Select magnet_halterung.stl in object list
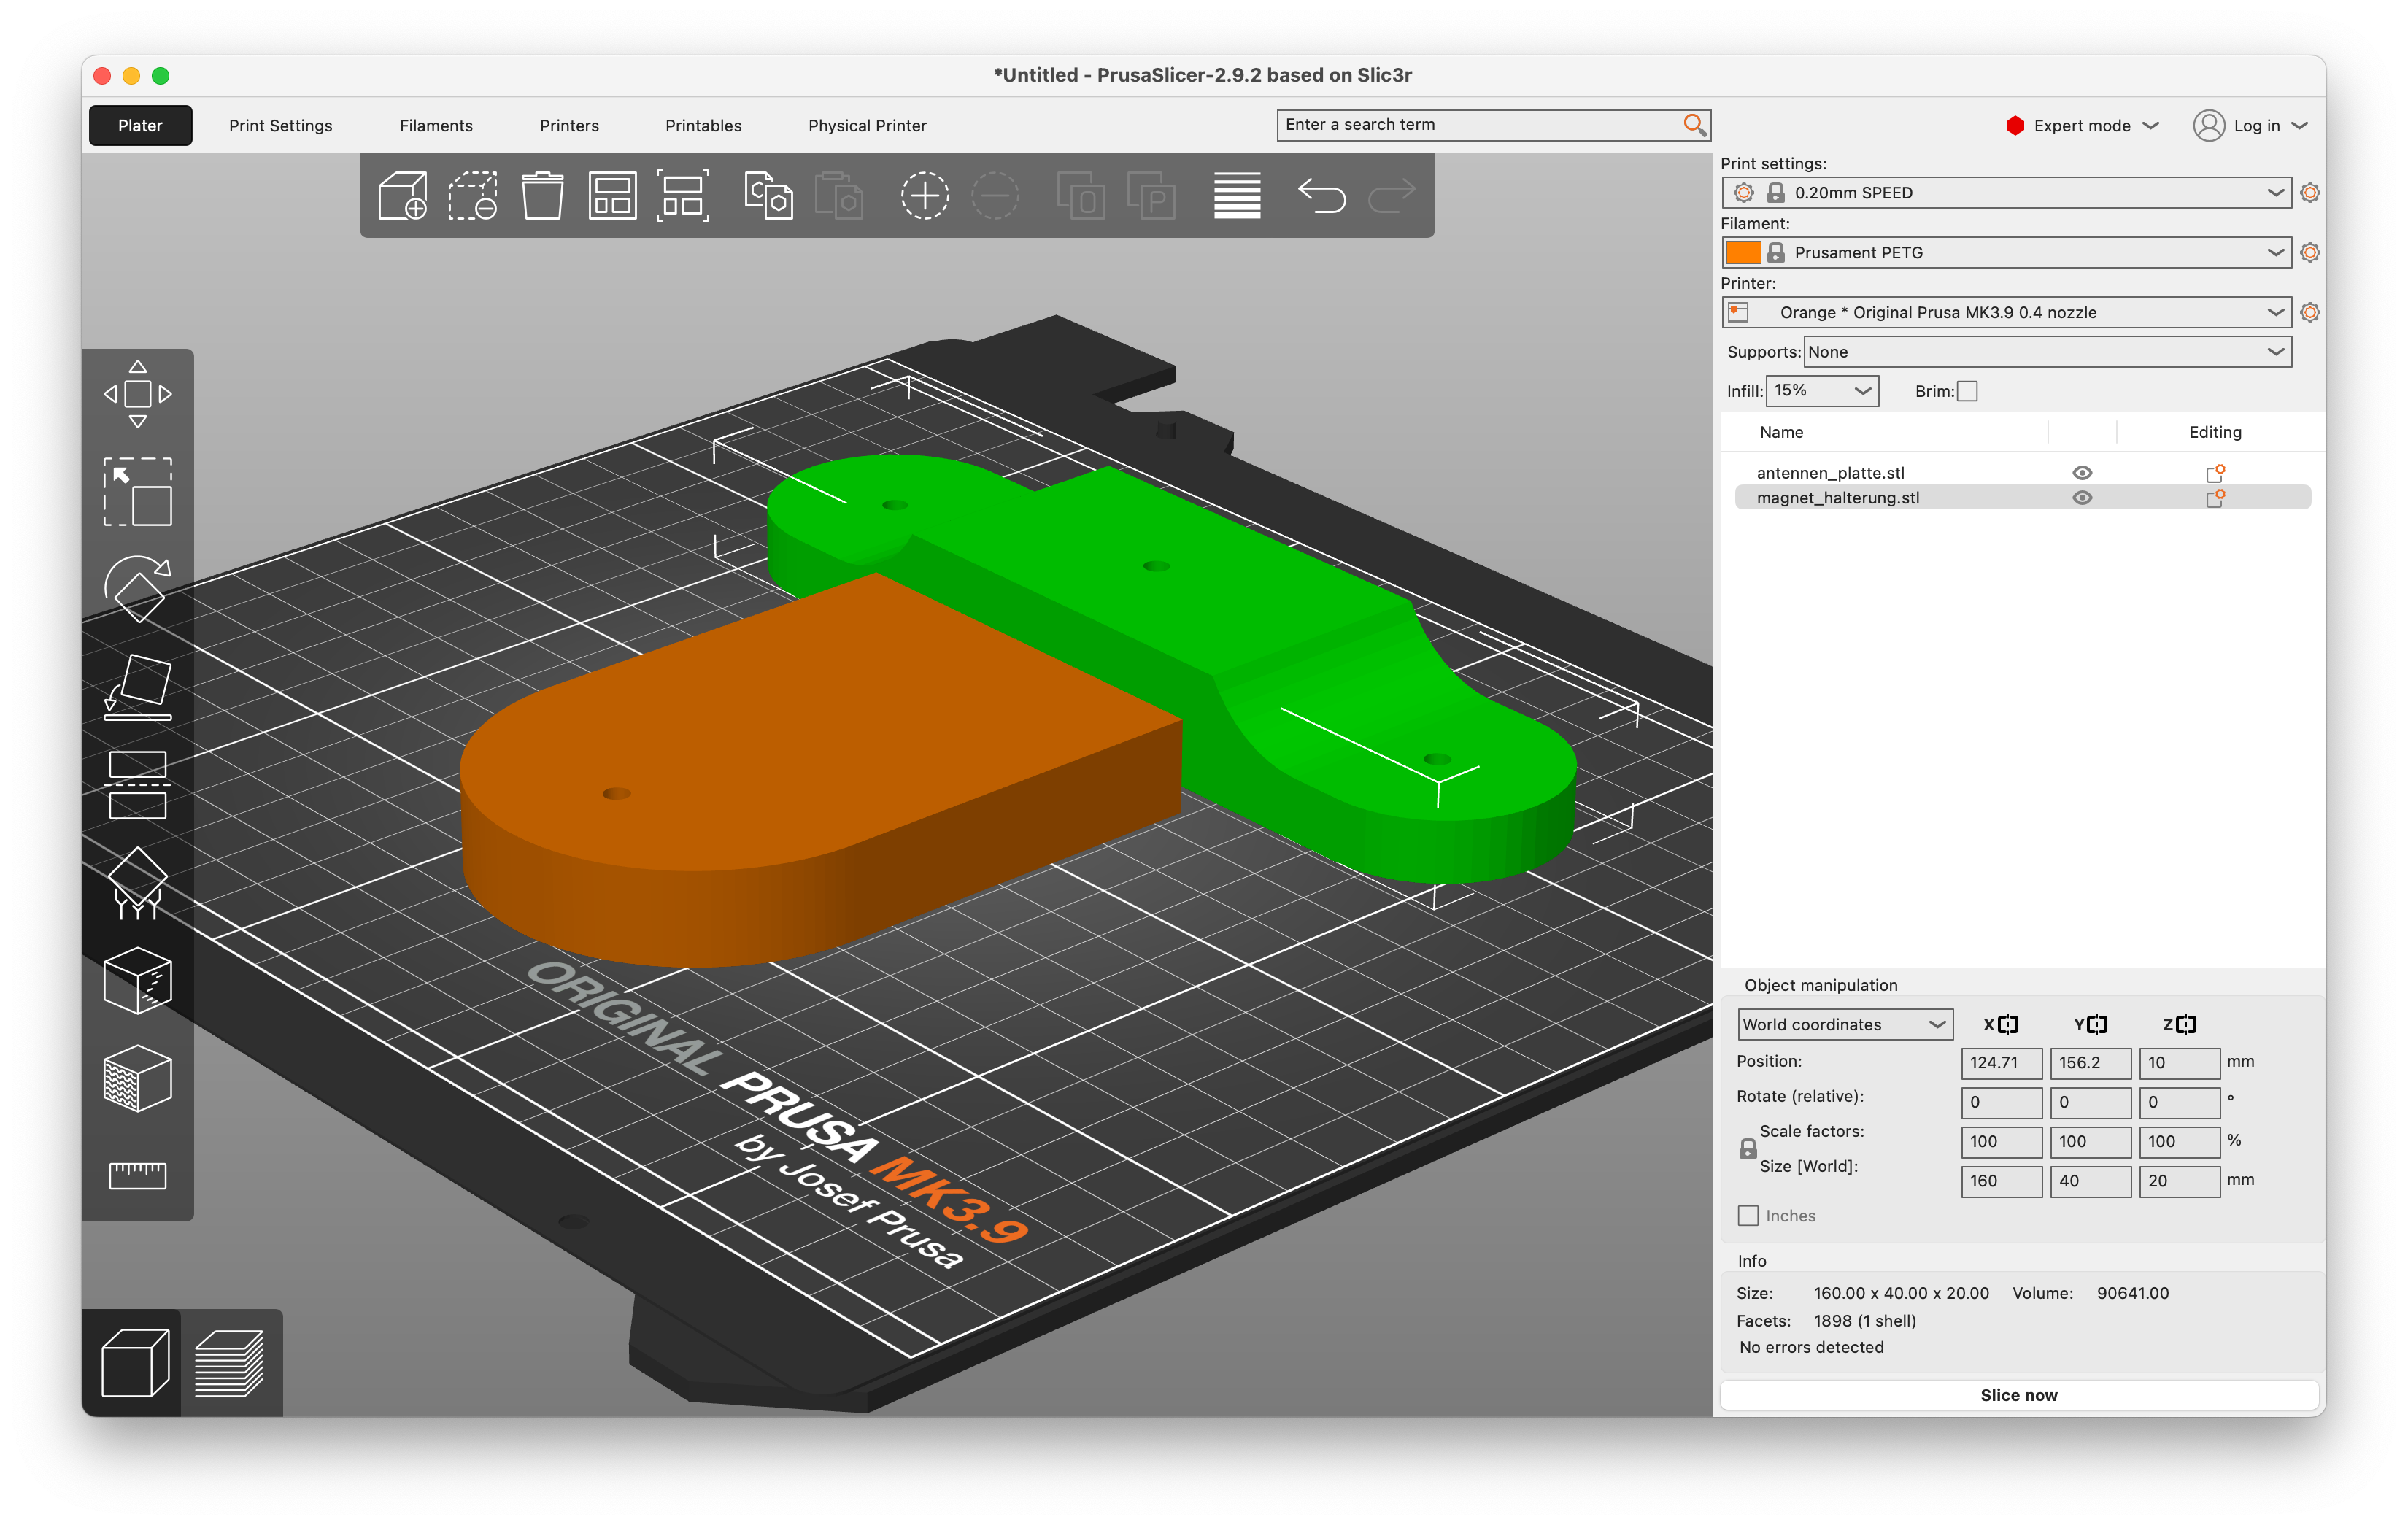This screenshot has height=1525, width=2408. 1838,497
